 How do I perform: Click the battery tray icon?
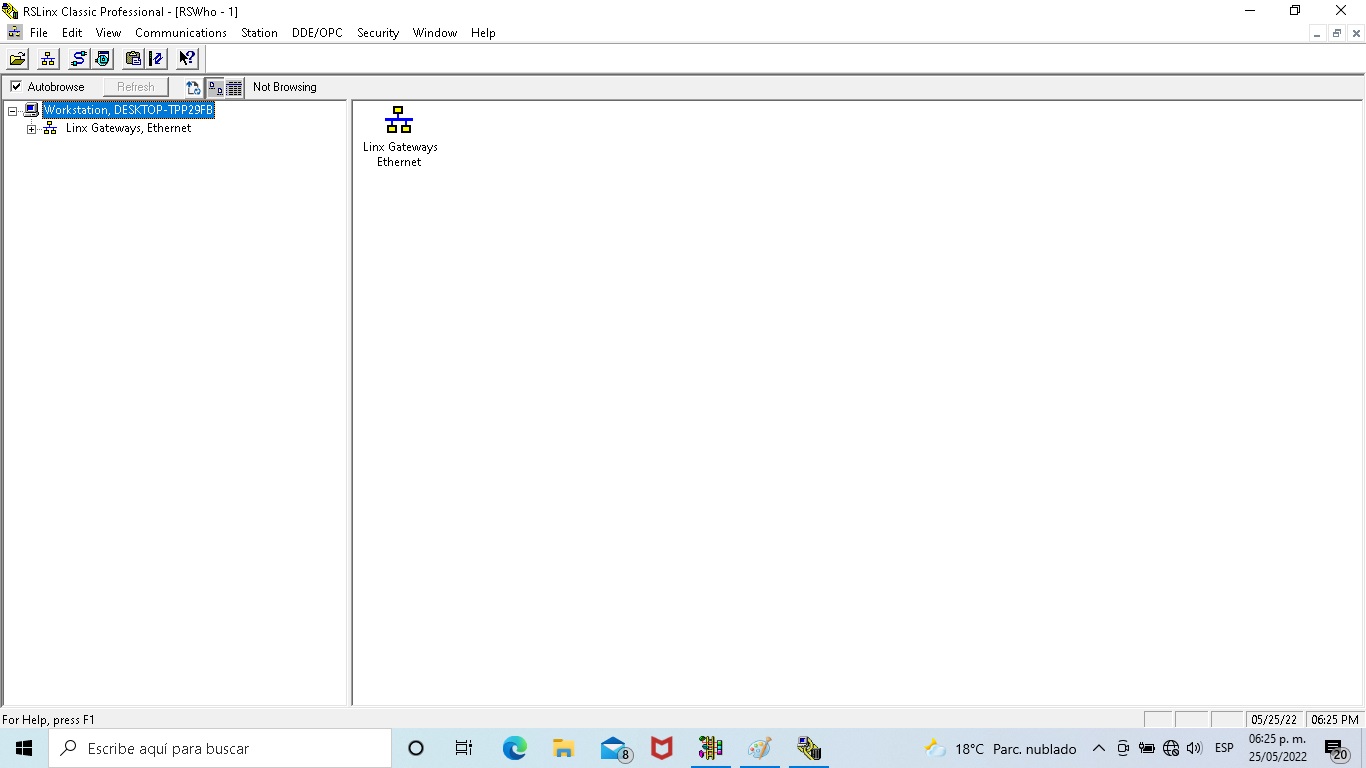click(x=1147, y=748)
